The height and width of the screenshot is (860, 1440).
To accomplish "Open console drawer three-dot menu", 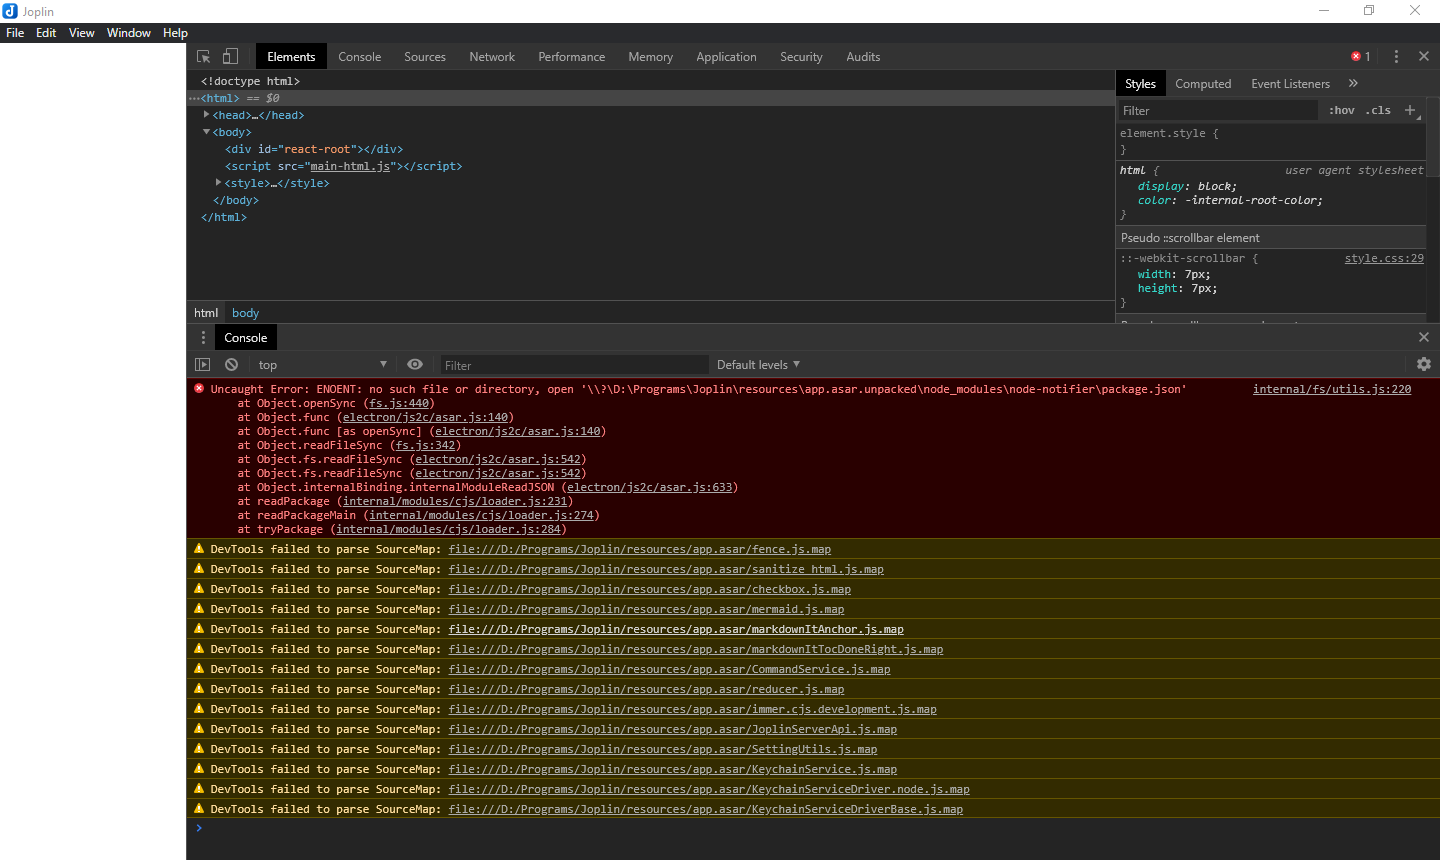I will pyautogui.click(x=203, y=338).
